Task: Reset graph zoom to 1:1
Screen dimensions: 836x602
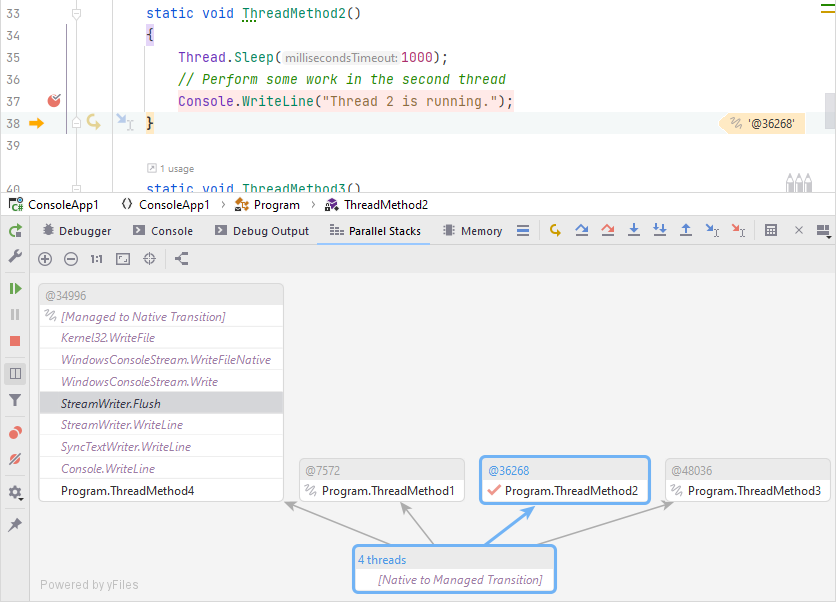Action: 97,258
